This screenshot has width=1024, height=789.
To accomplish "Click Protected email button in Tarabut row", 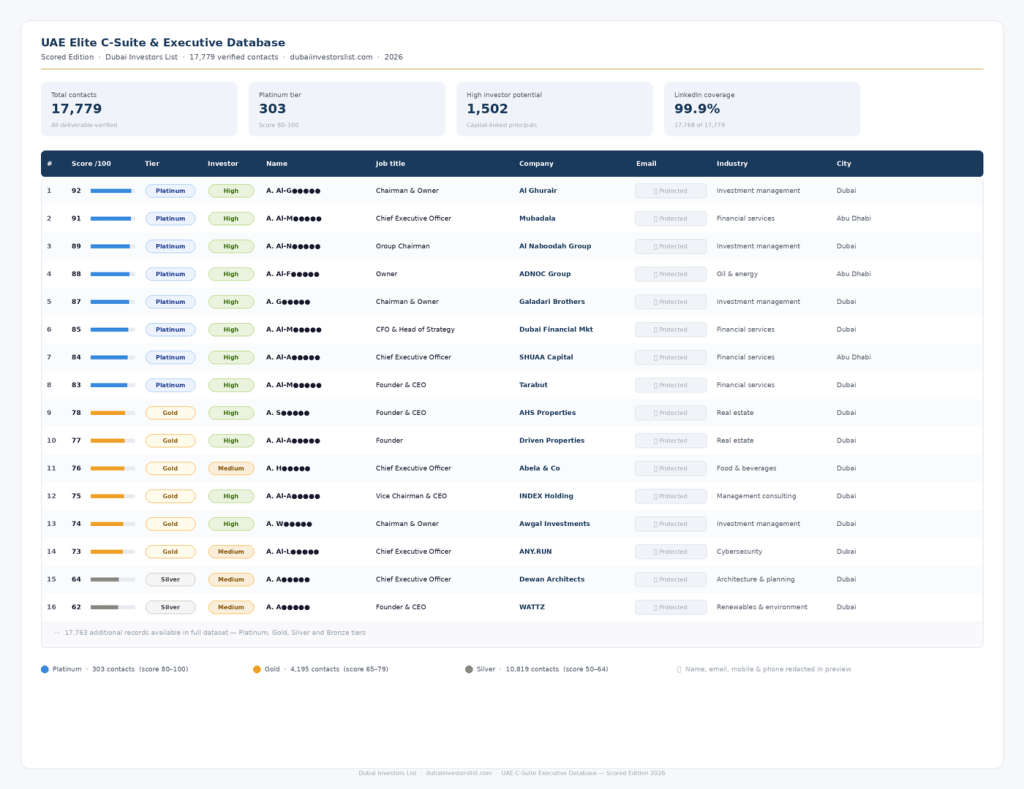I will [671, 385].
